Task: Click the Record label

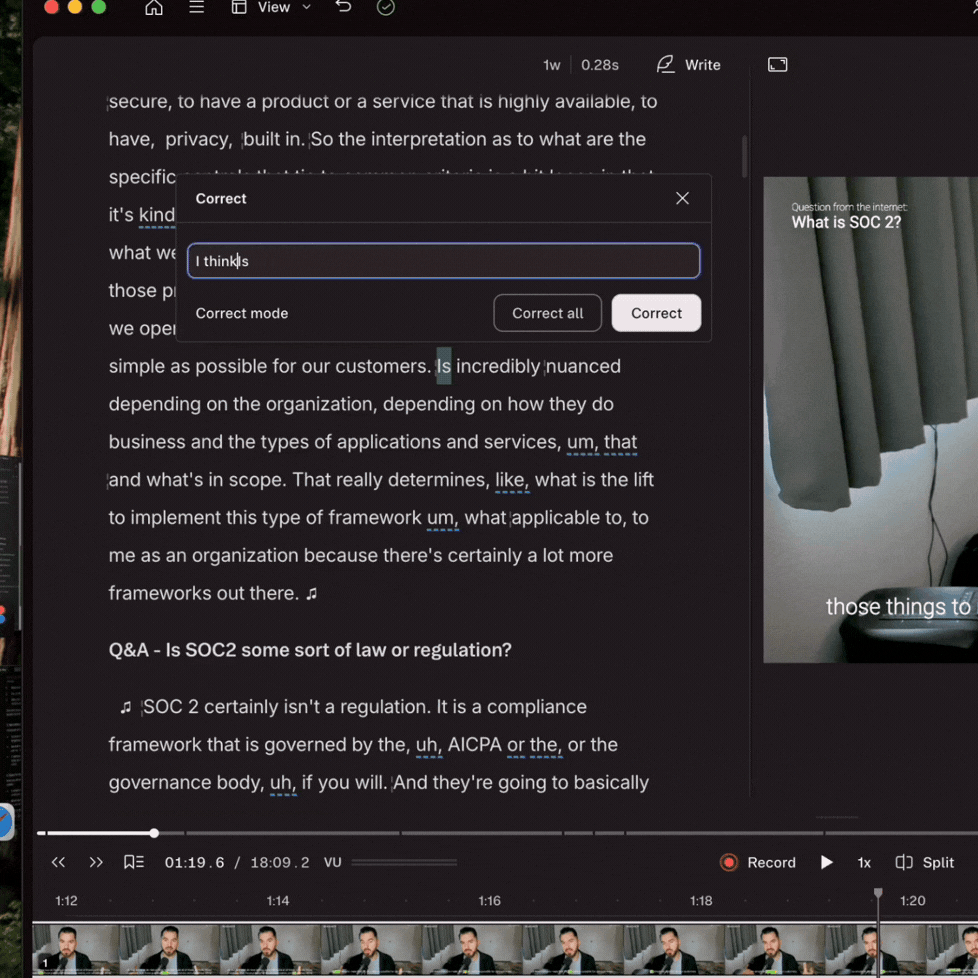Action: [x=772, y=863]
